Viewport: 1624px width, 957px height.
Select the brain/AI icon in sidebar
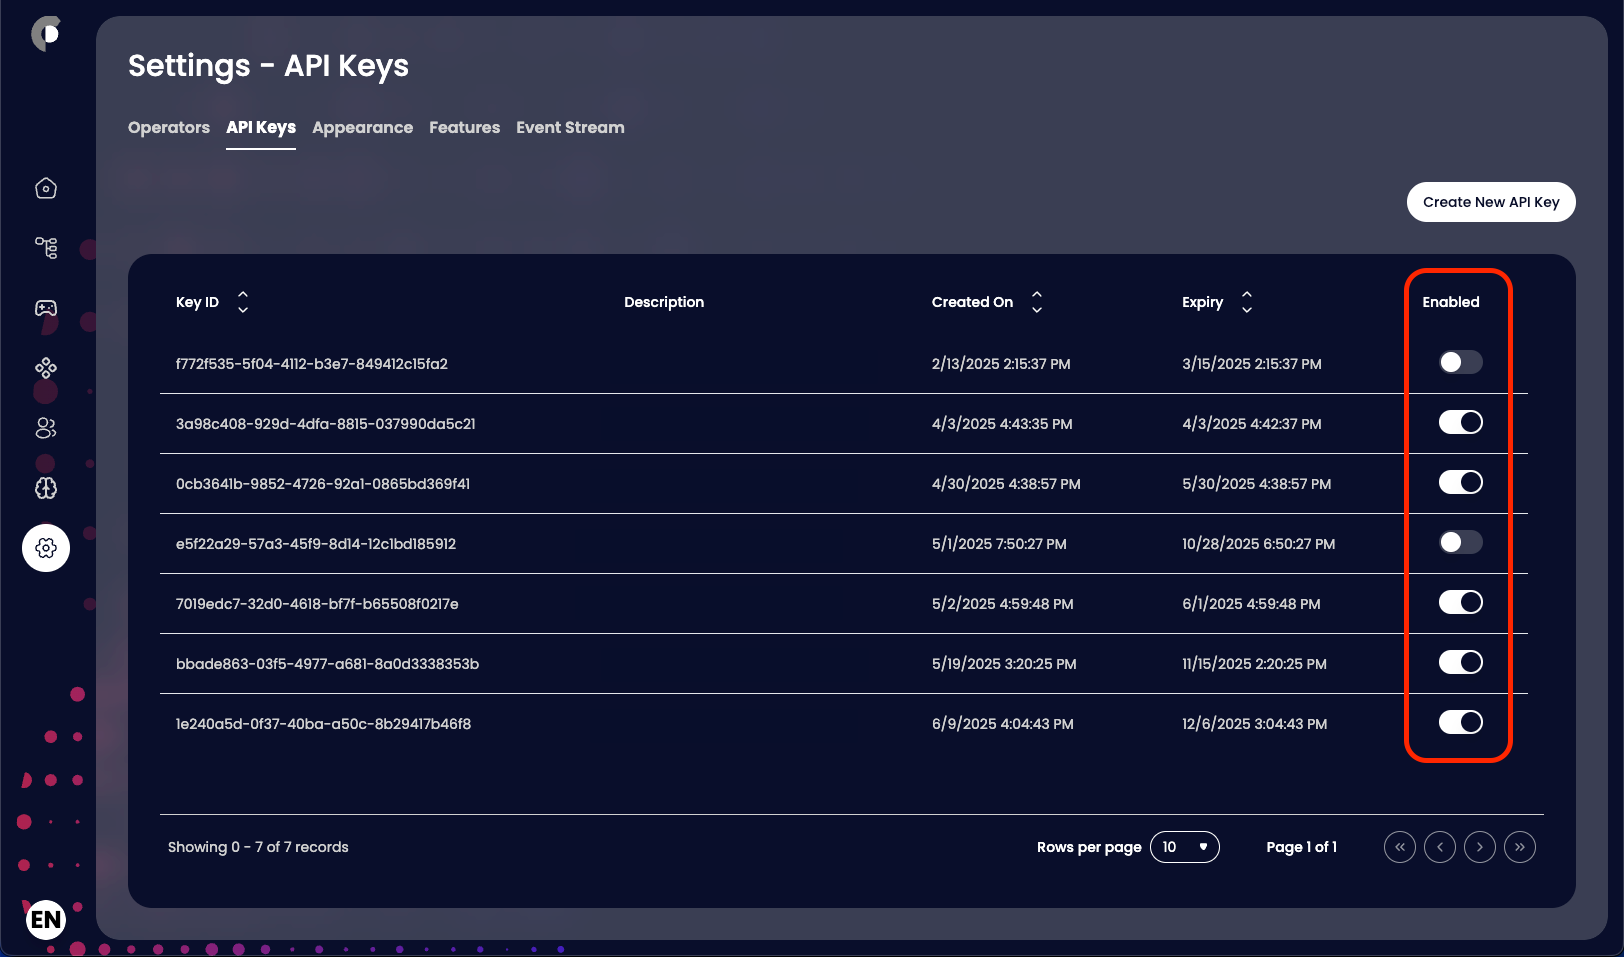coord(45,488)
